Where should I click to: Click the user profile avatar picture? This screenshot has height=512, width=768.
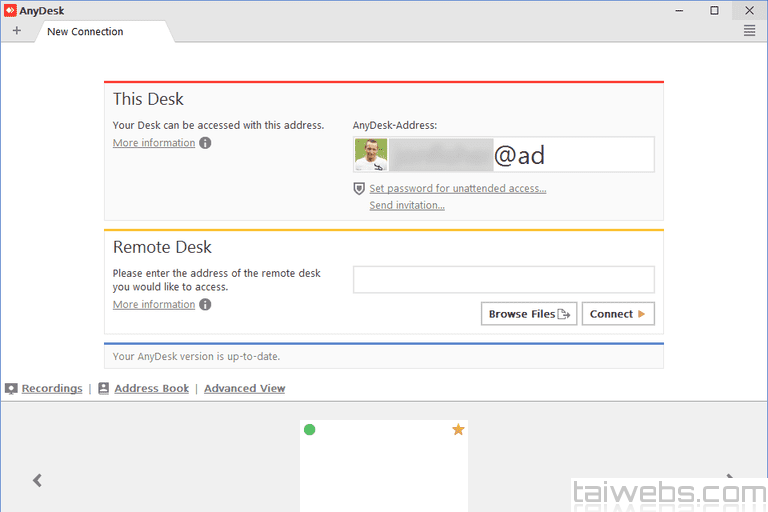coord(371,155)
